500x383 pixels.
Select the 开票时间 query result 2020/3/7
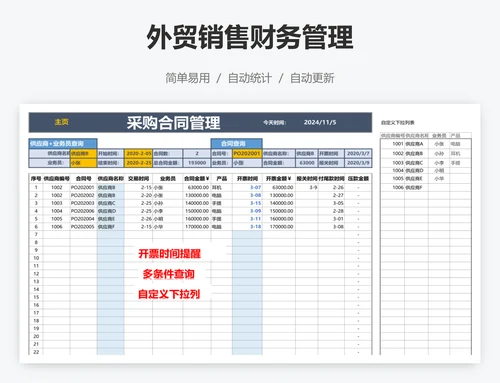click(358, 154)
